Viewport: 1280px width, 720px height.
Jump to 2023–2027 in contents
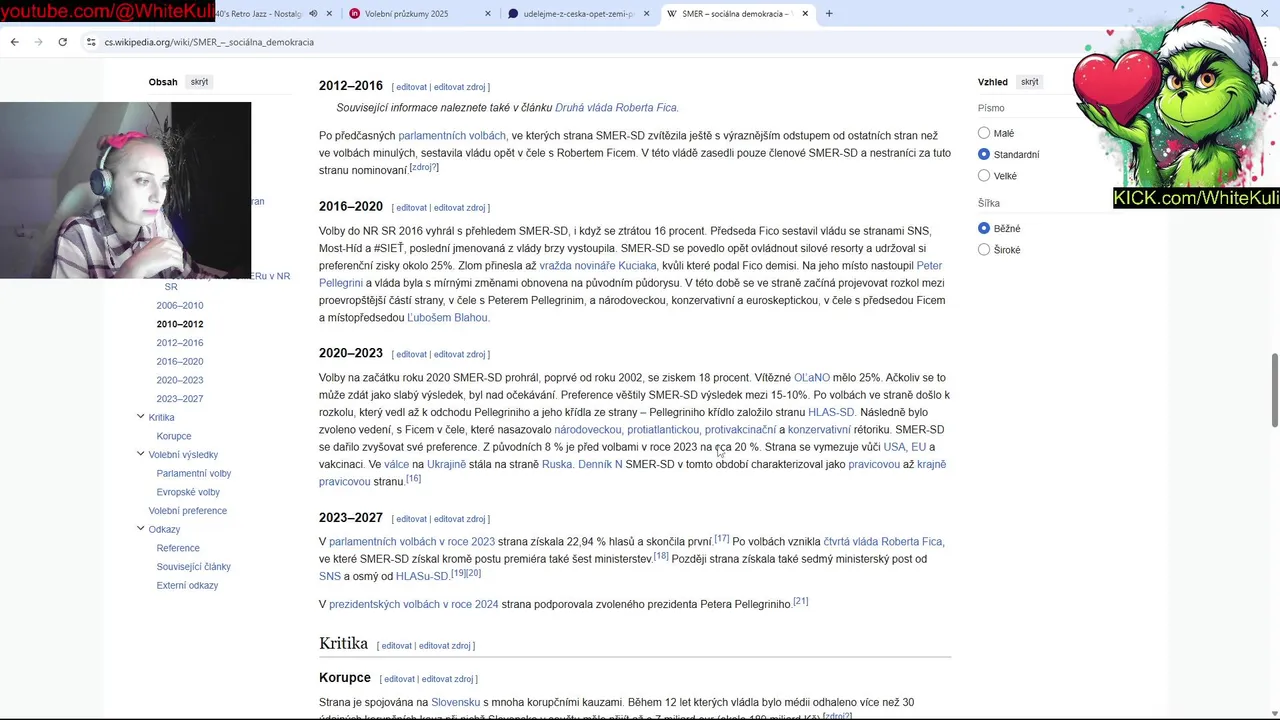tap(180, 399)
